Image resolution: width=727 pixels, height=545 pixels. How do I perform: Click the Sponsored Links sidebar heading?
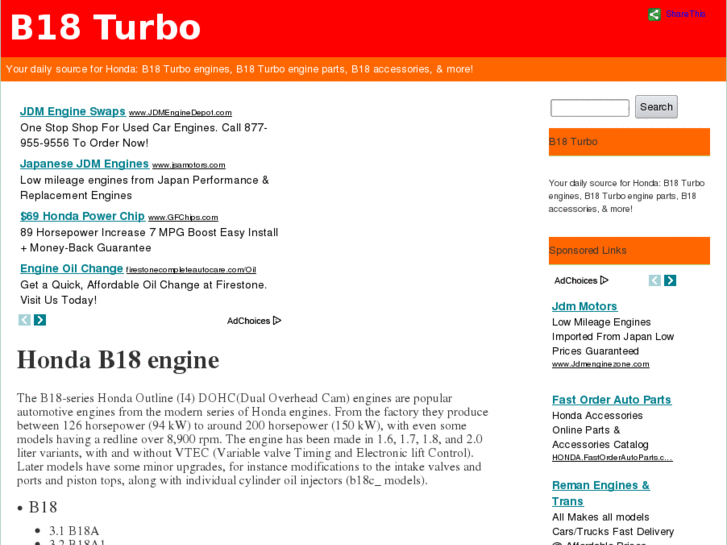pos(629,250)
